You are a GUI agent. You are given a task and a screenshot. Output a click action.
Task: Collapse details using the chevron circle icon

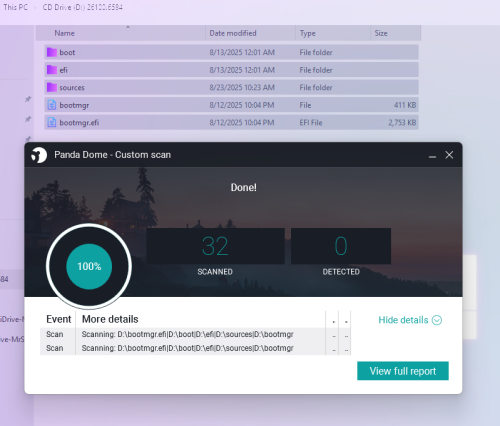[x=437, y=320]
